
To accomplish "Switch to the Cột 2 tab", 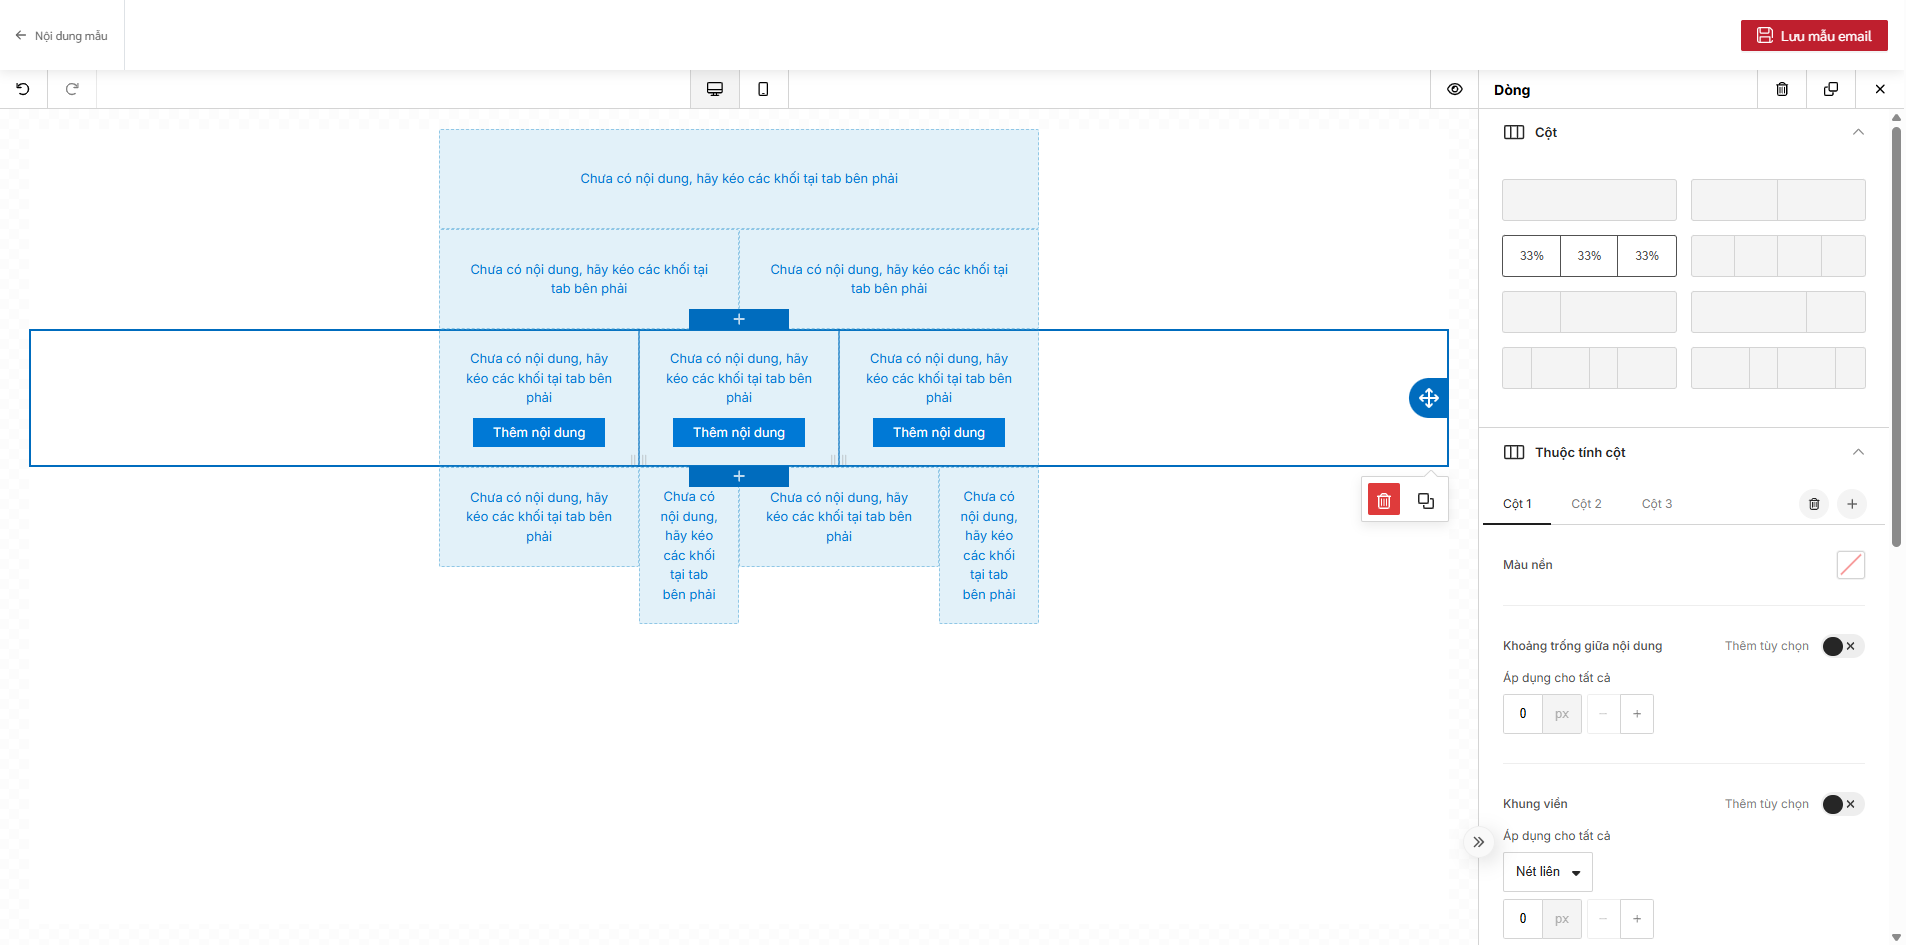I will coord(1586,504).
